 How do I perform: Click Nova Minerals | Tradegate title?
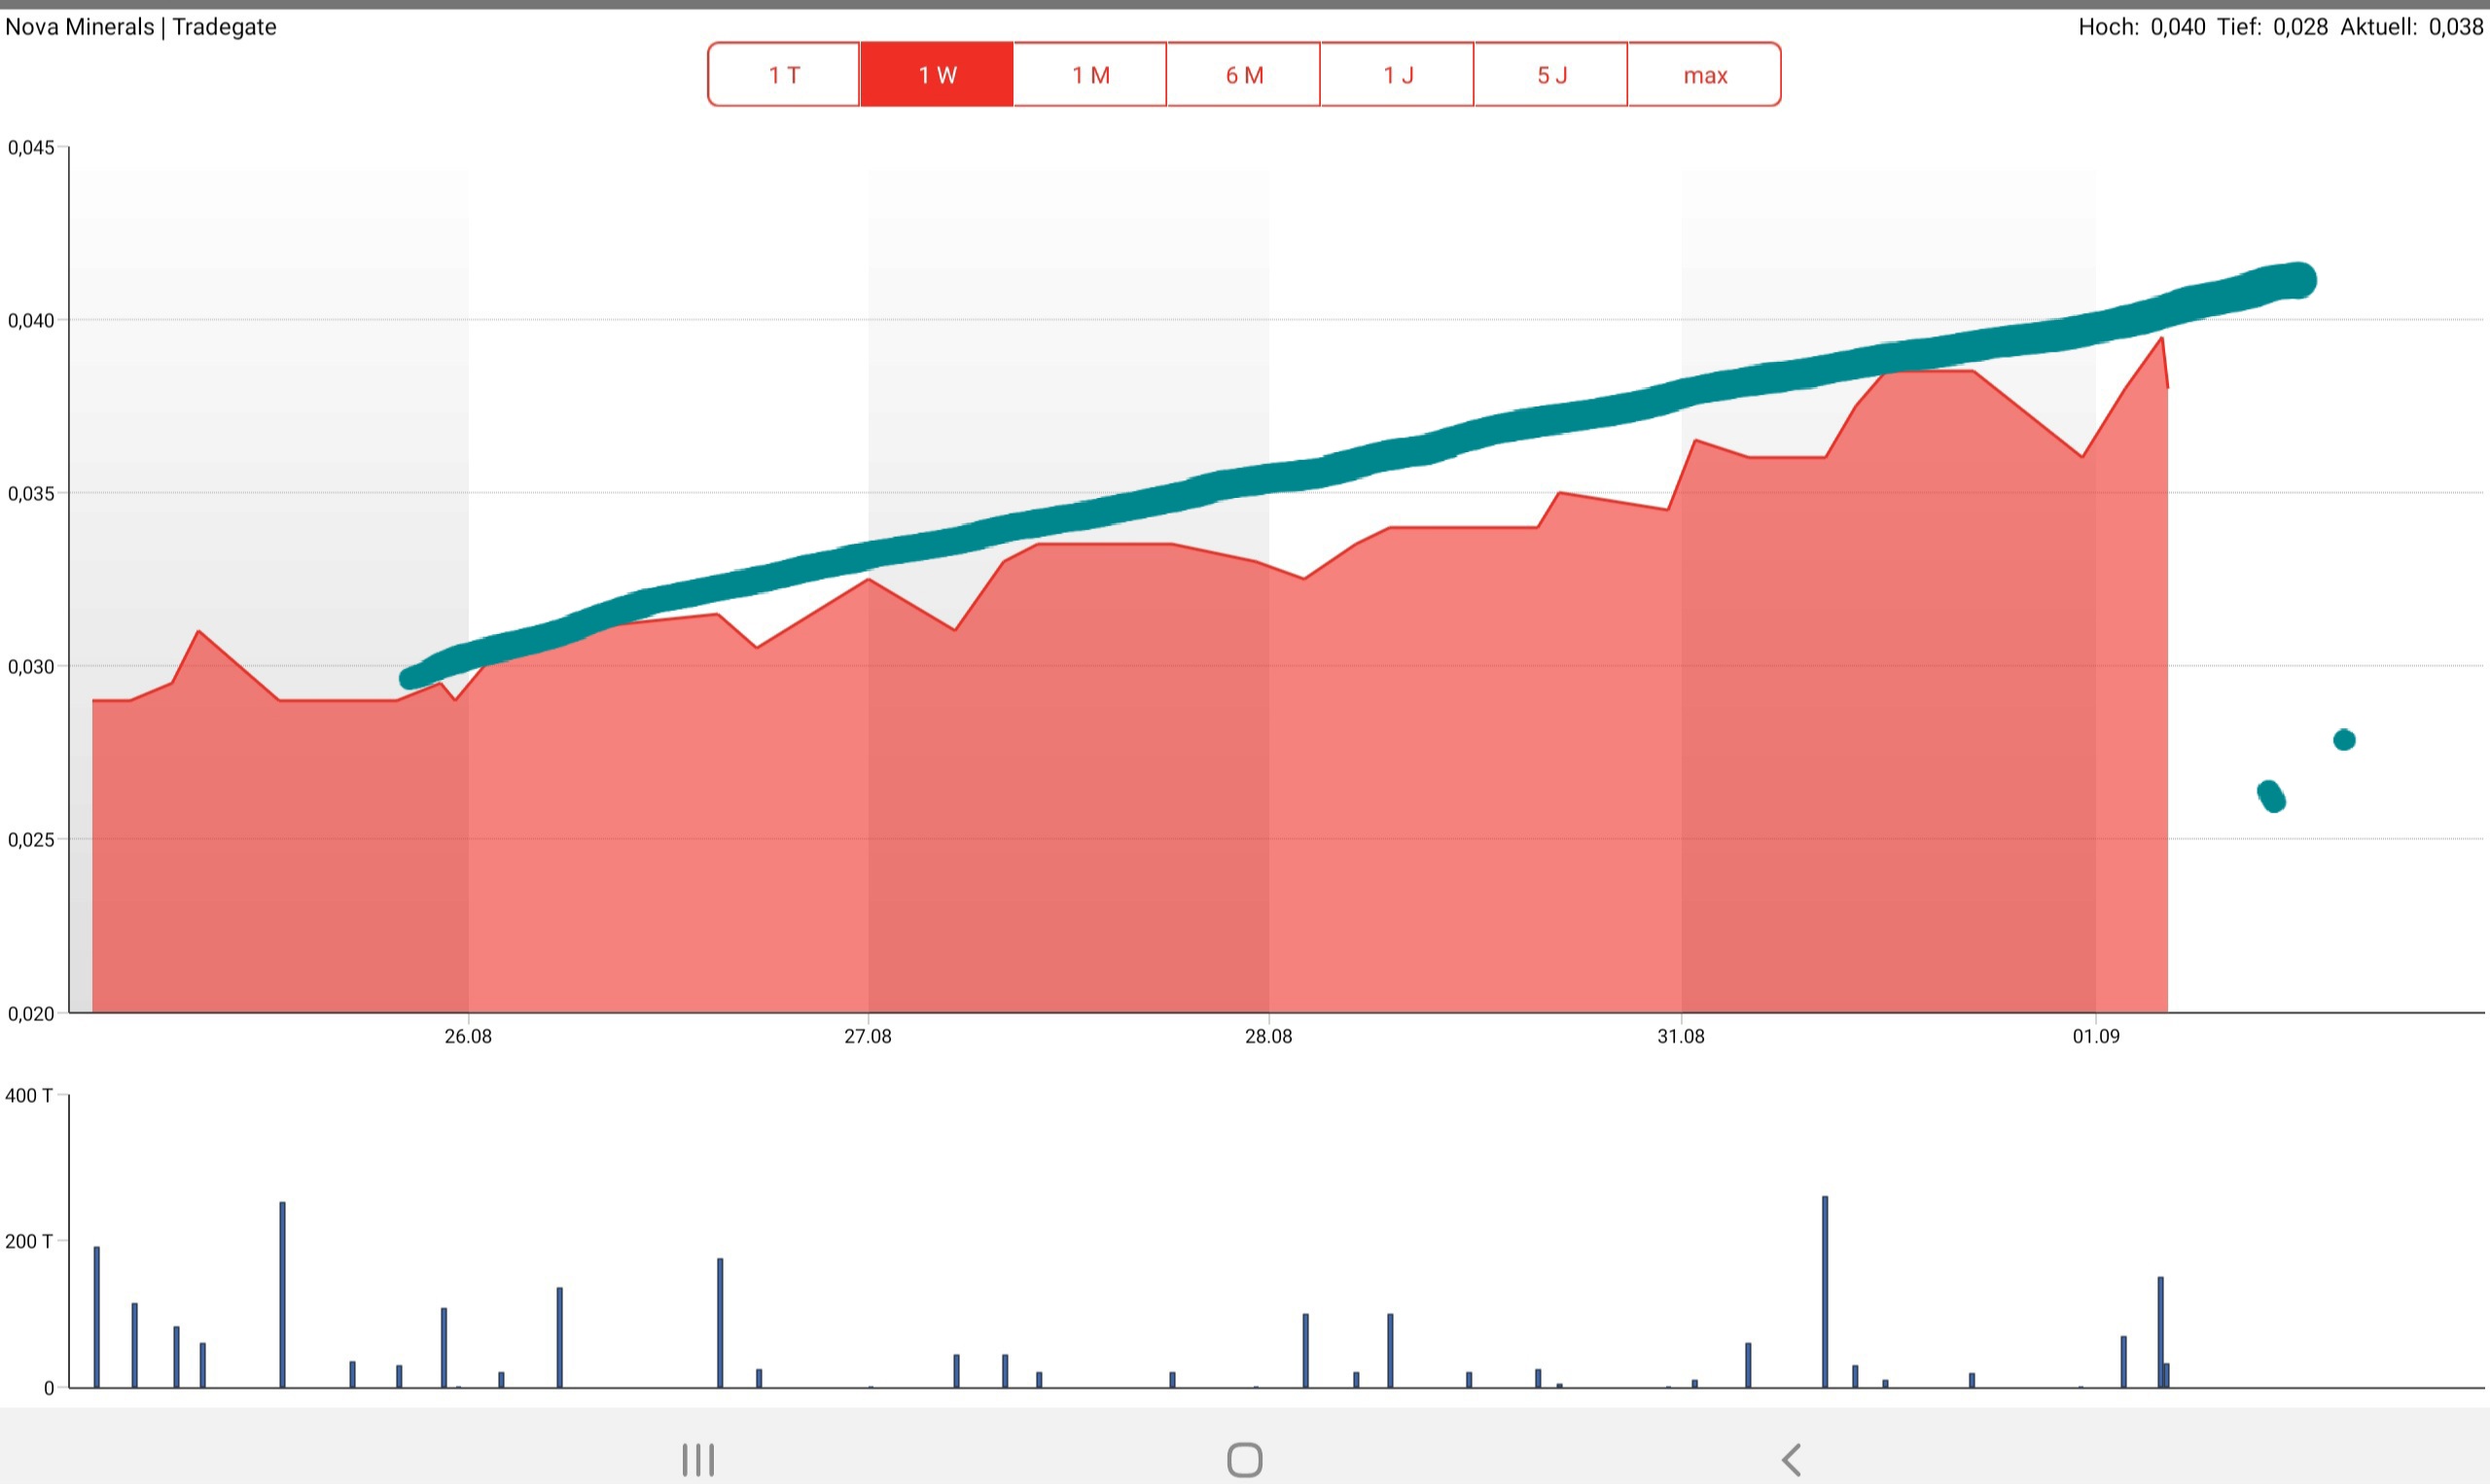(x=141, y=27)
